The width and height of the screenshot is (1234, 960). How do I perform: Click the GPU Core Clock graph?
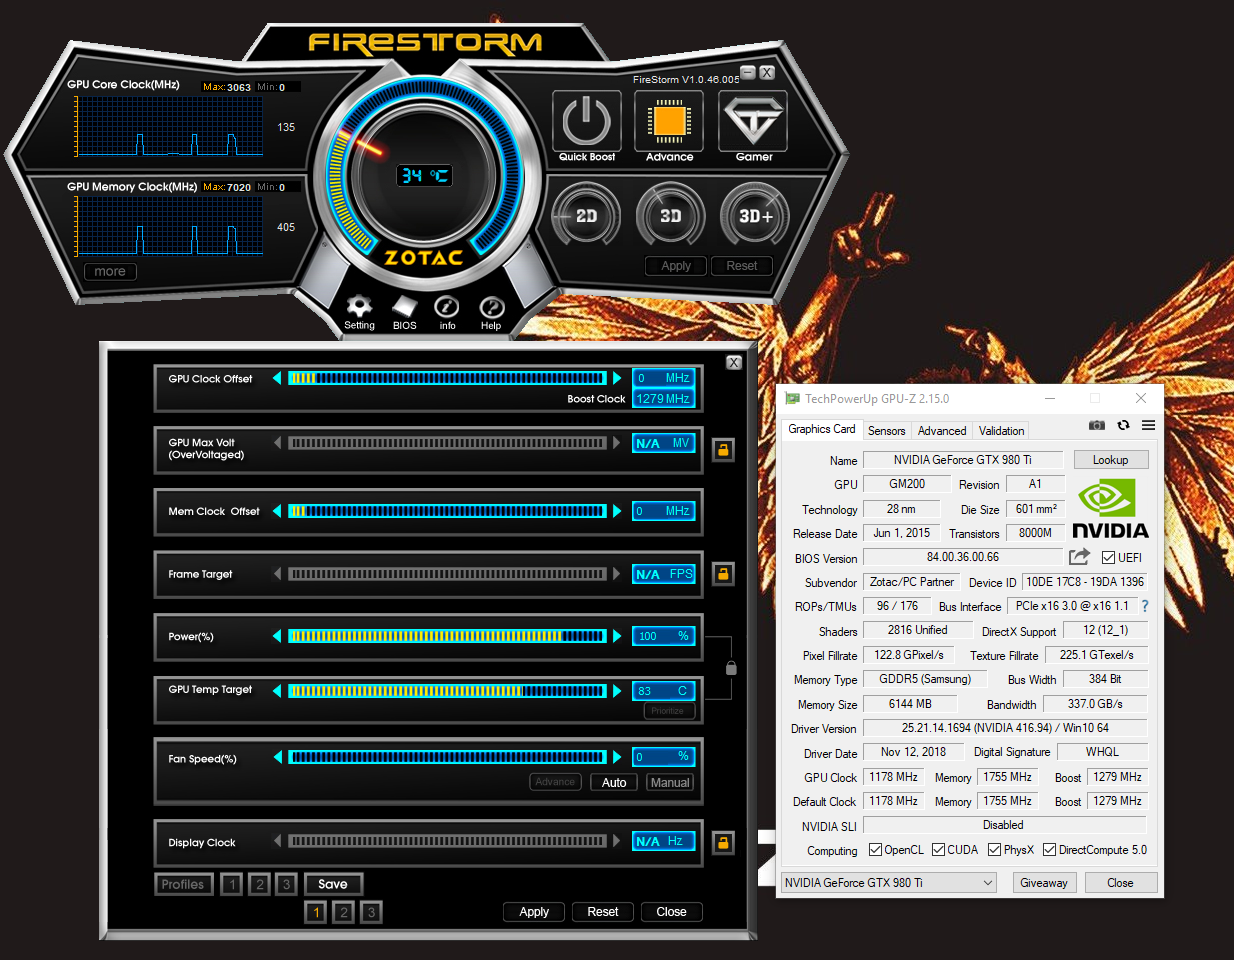(x=170, y=126)
